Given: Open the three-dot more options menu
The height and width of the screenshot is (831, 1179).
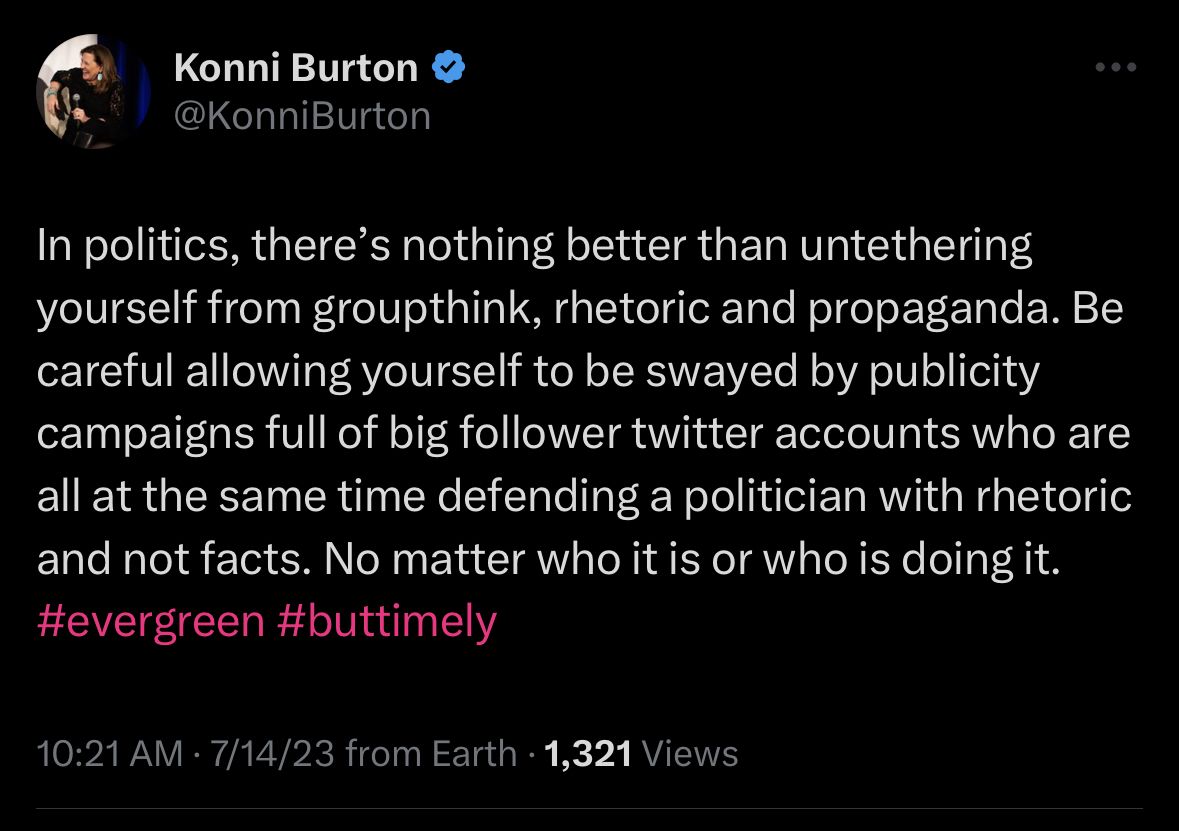Looking at the screenshot, I should click(1116, 67).
